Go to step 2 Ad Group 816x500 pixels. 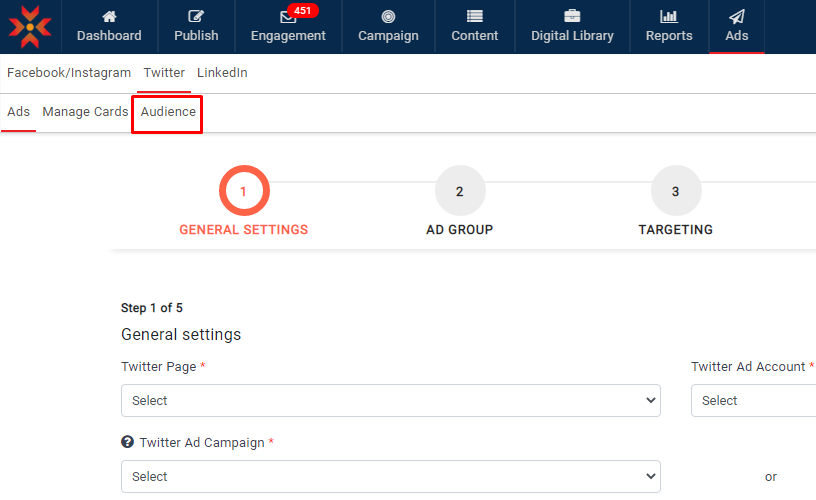[x=460, y=191]
